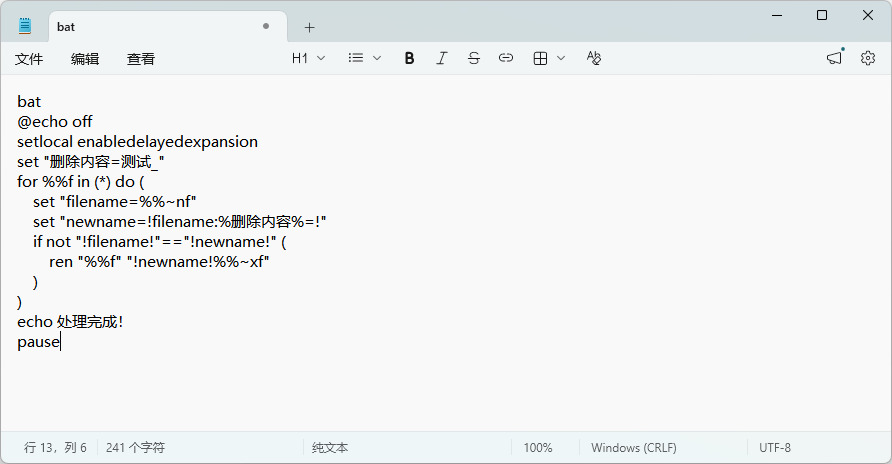Click the 'echo 处理完成!' line
This screenshot has width=892, height=464.
pos(70,322)
